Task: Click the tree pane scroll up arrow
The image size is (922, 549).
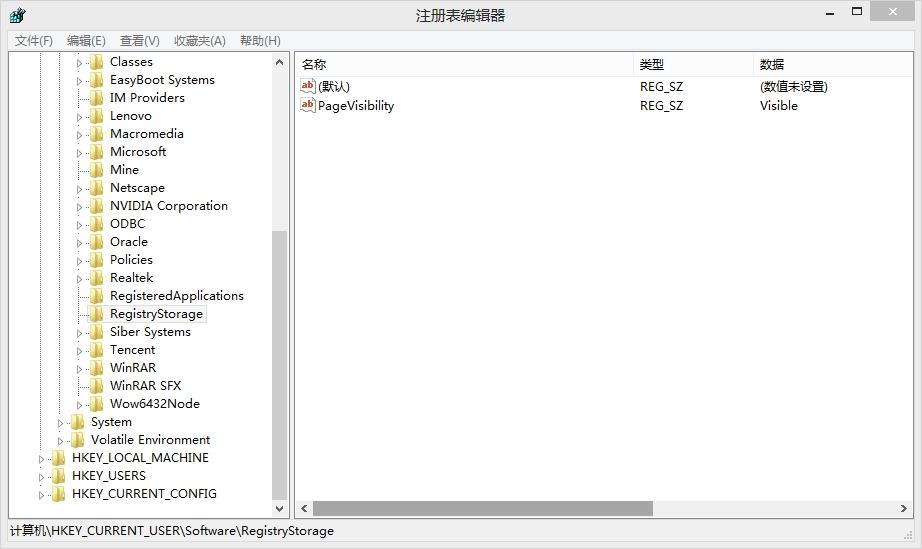Action: [x=279, y=62]
